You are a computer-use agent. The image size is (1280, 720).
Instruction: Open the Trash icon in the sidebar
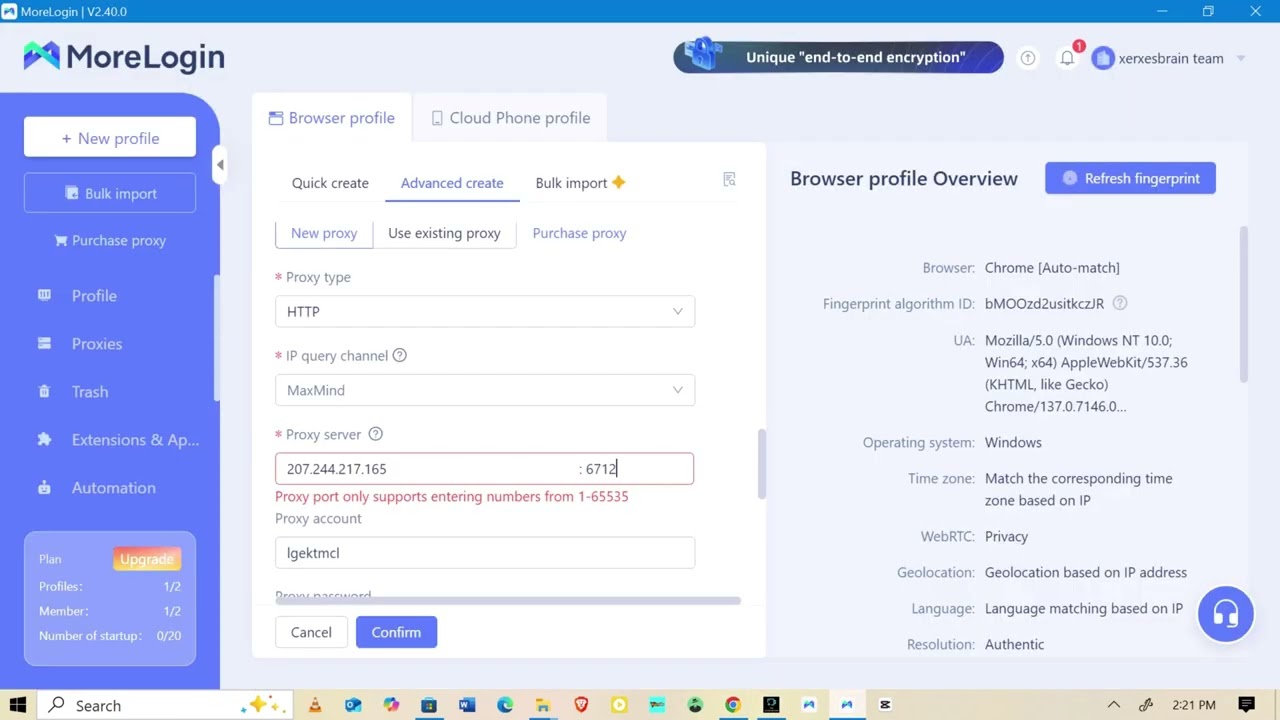pyautogui.click(x=44, y=391)
